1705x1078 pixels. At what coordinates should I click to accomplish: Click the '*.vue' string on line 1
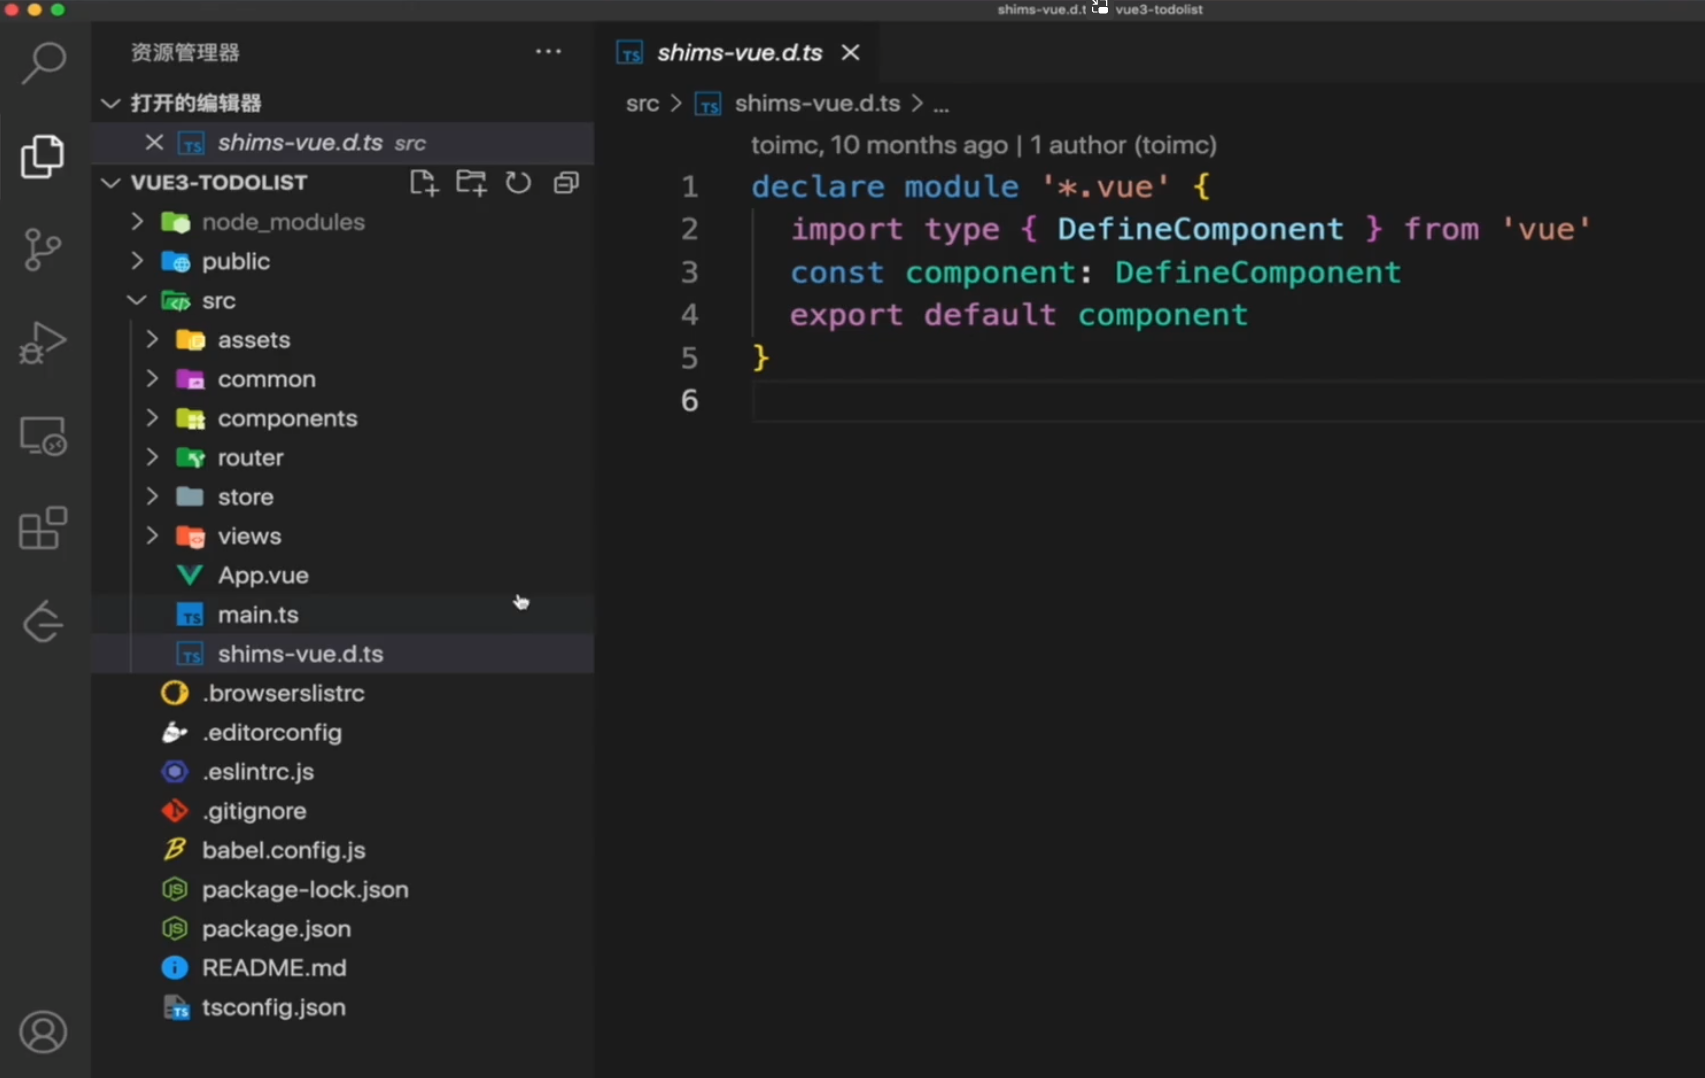tap(1105, 187)
